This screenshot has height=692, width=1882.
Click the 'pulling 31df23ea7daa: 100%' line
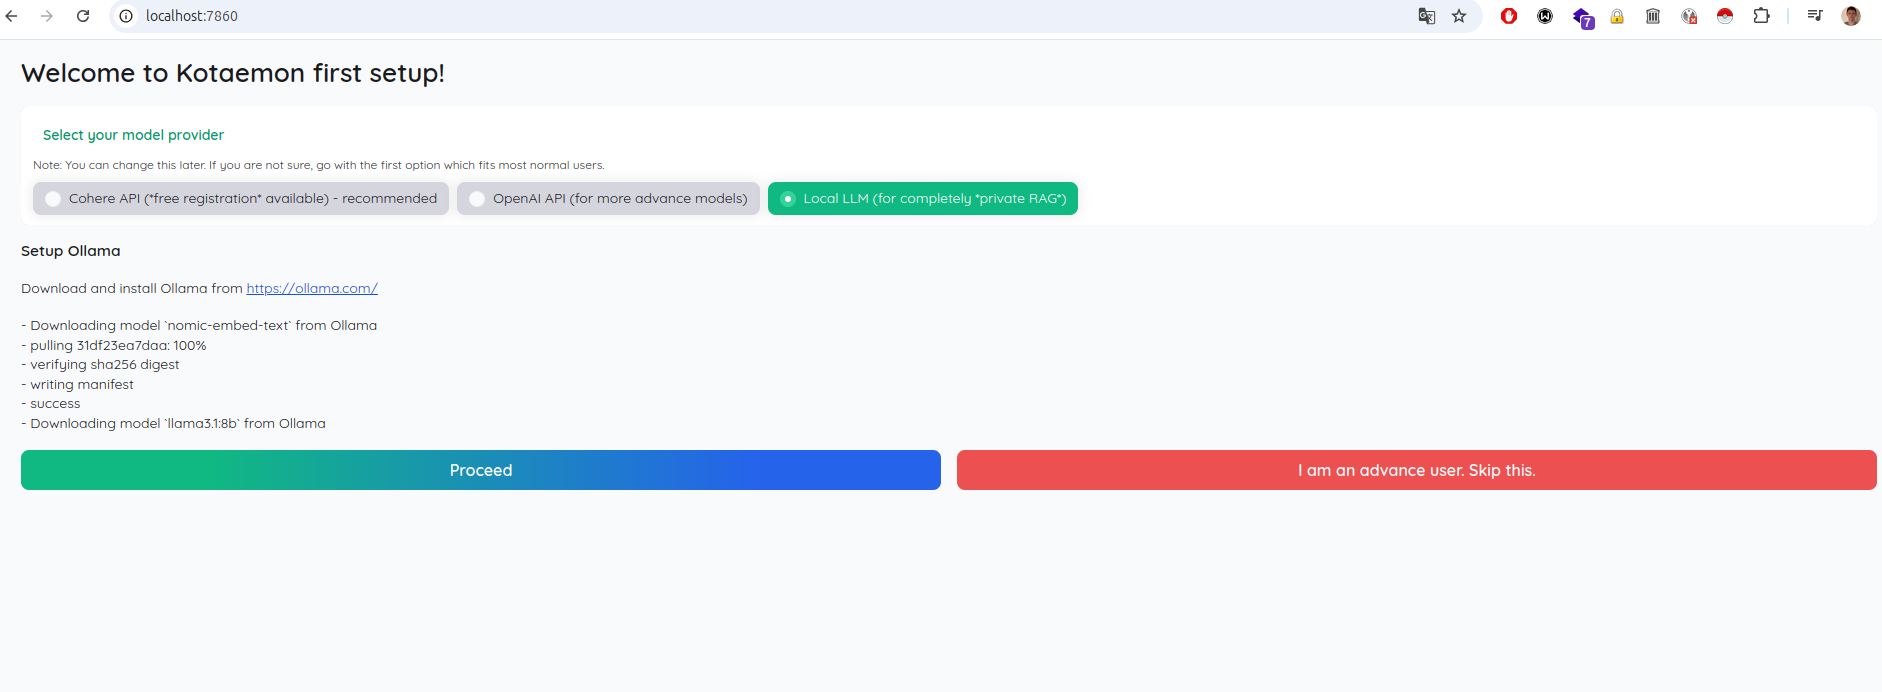click(114, 345)
